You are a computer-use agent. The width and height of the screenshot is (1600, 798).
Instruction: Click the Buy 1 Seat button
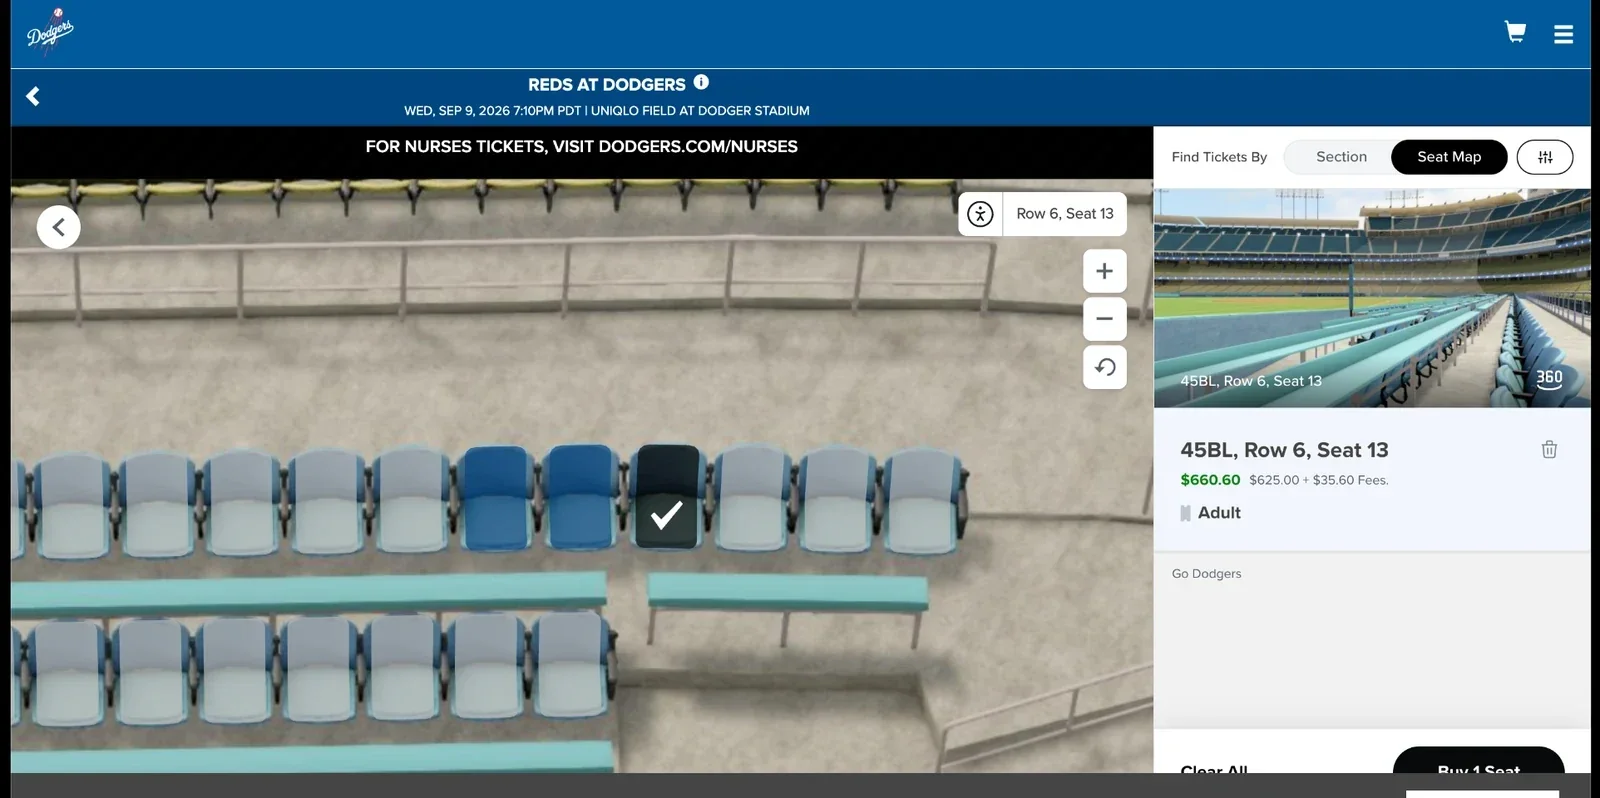pyautogui.click(x=1478, y=762)
